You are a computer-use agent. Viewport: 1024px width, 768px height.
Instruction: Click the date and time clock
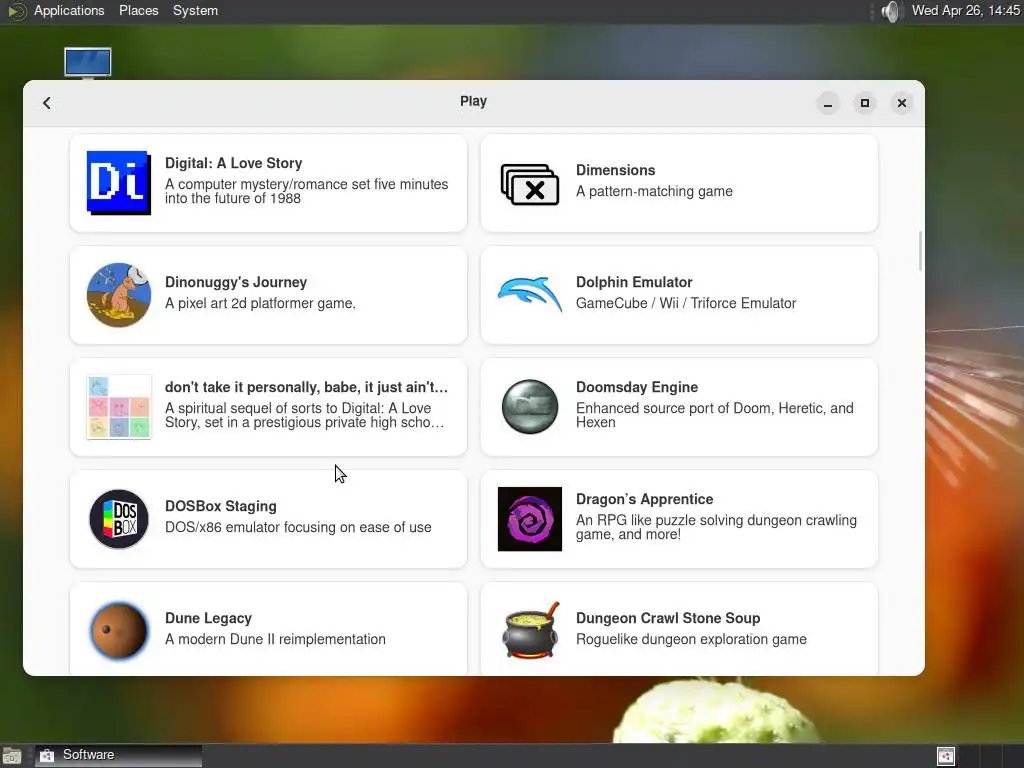(965, 11)
